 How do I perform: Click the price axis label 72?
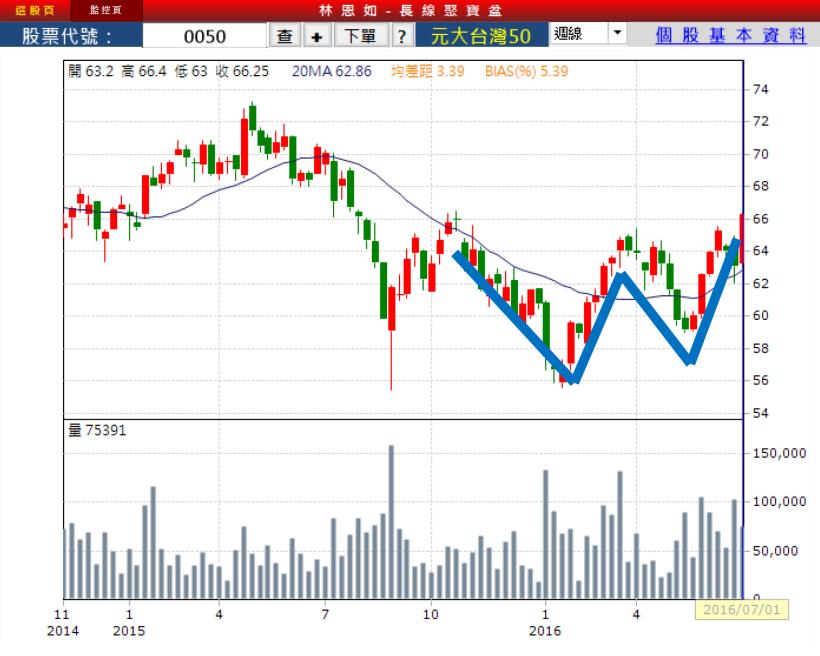tap(760, 121)
